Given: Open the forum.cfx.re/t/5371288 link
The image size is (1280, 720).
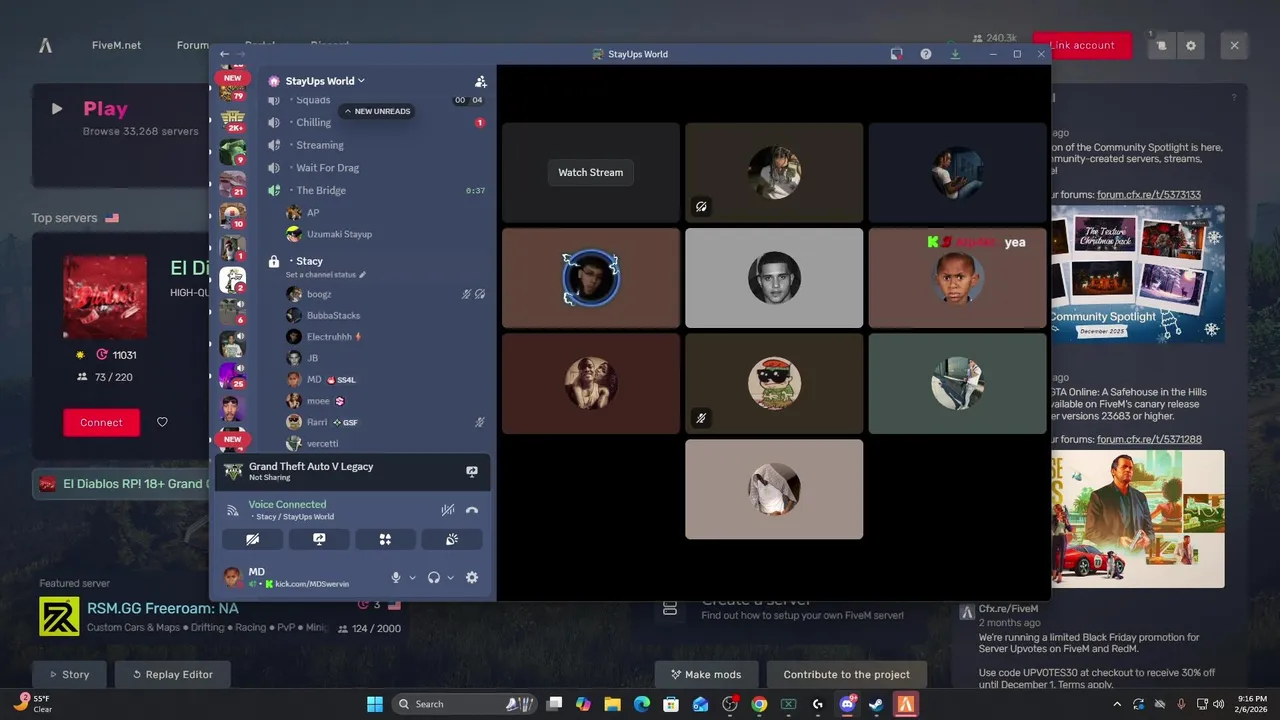Looking at the screenshot, I should (x=1149, y=439).
